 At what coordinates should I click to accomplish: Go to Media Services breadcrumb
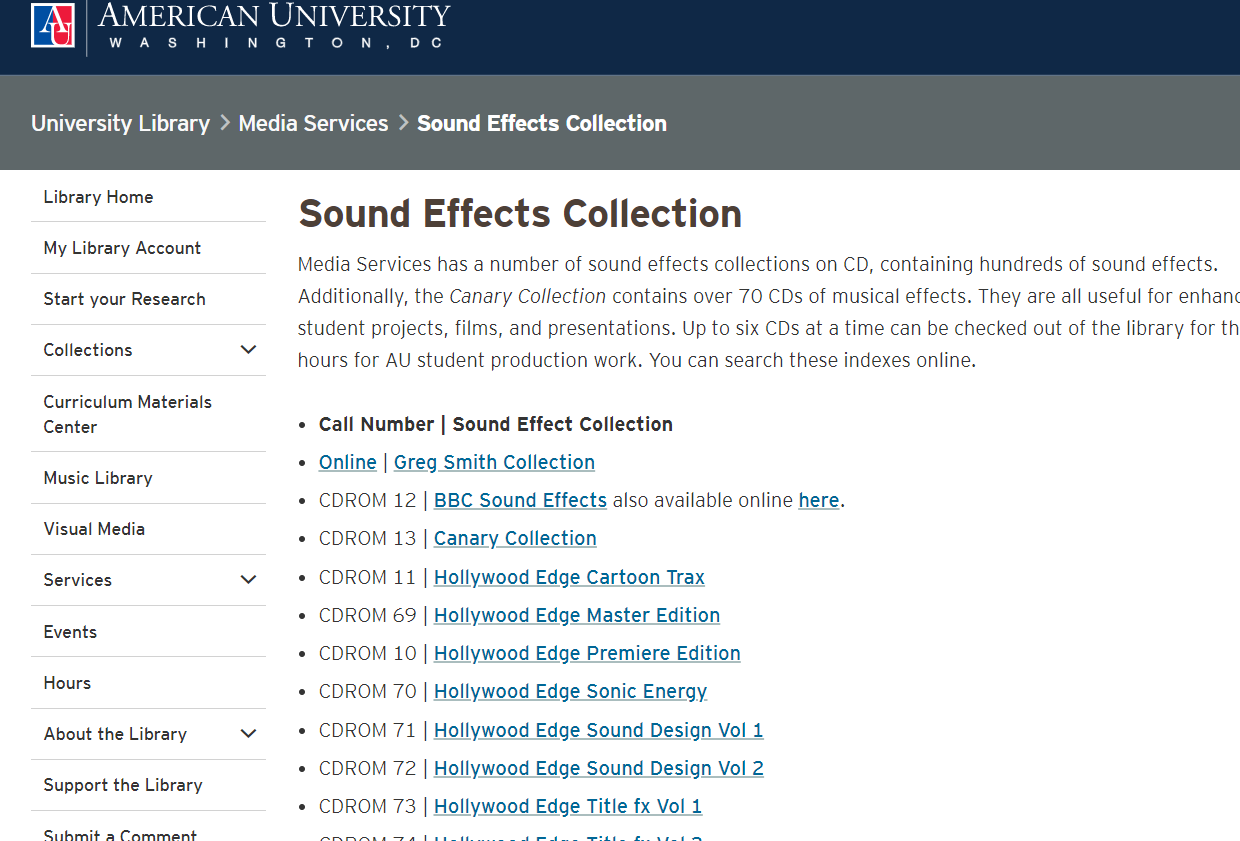pos(313,123)
